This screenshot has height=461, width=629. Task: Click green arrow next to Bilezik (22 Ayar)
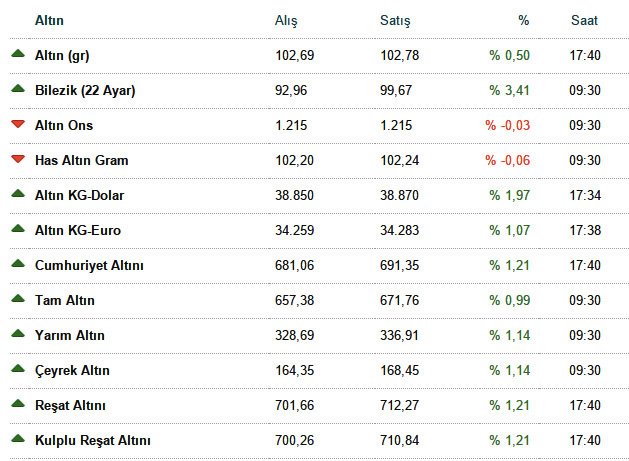[x=17, y=89]
